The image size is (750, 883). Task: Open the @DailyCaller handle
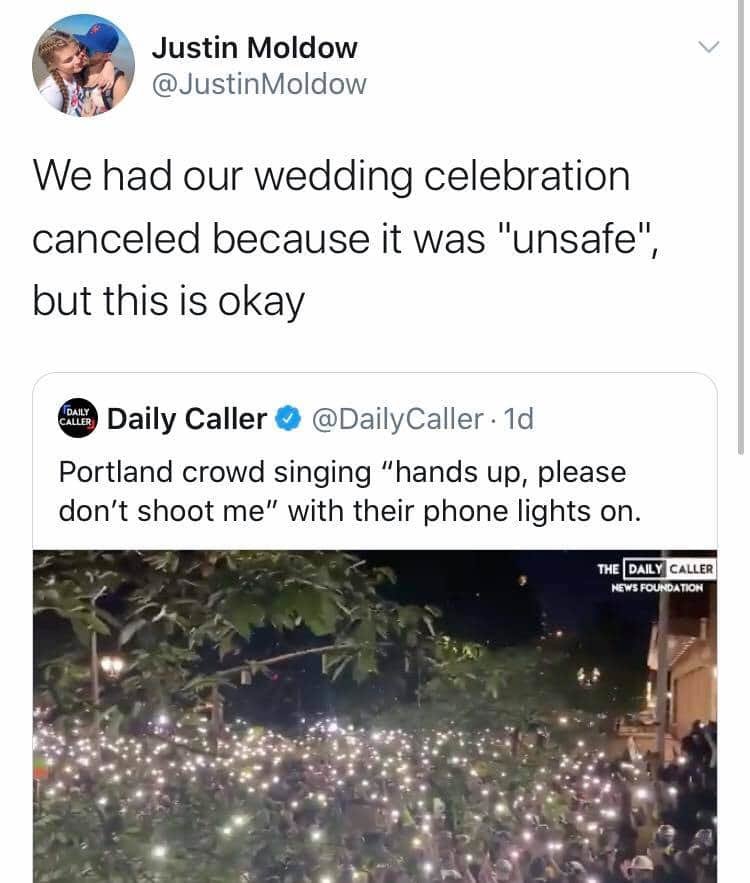[x=397, y=419]
